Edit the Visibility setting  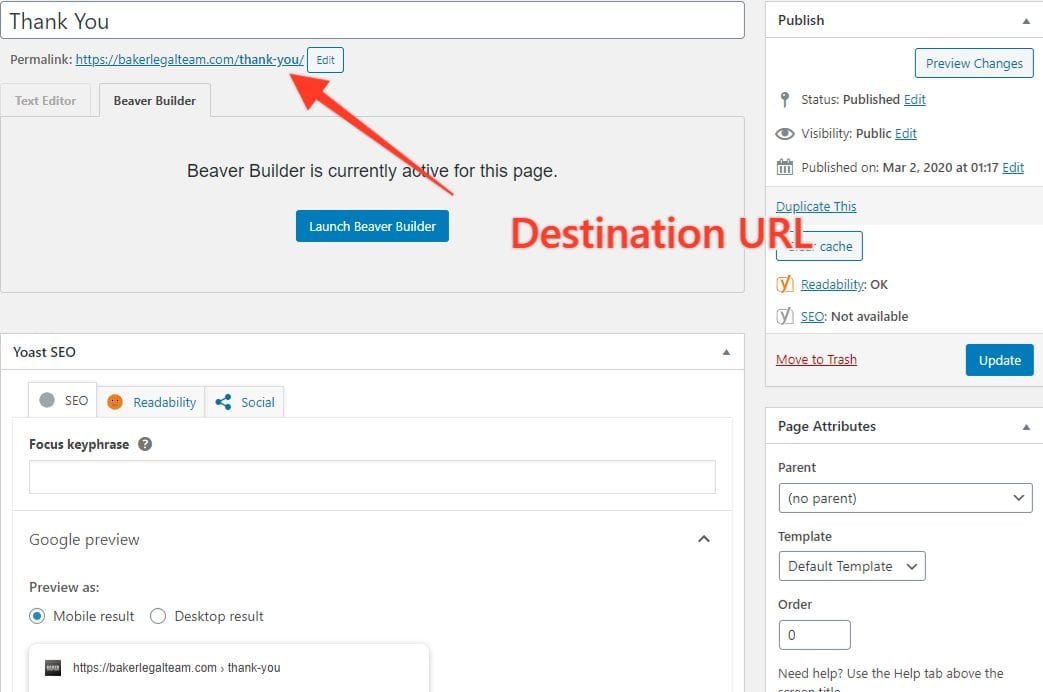pyautogui.click(x=905, y=133)
